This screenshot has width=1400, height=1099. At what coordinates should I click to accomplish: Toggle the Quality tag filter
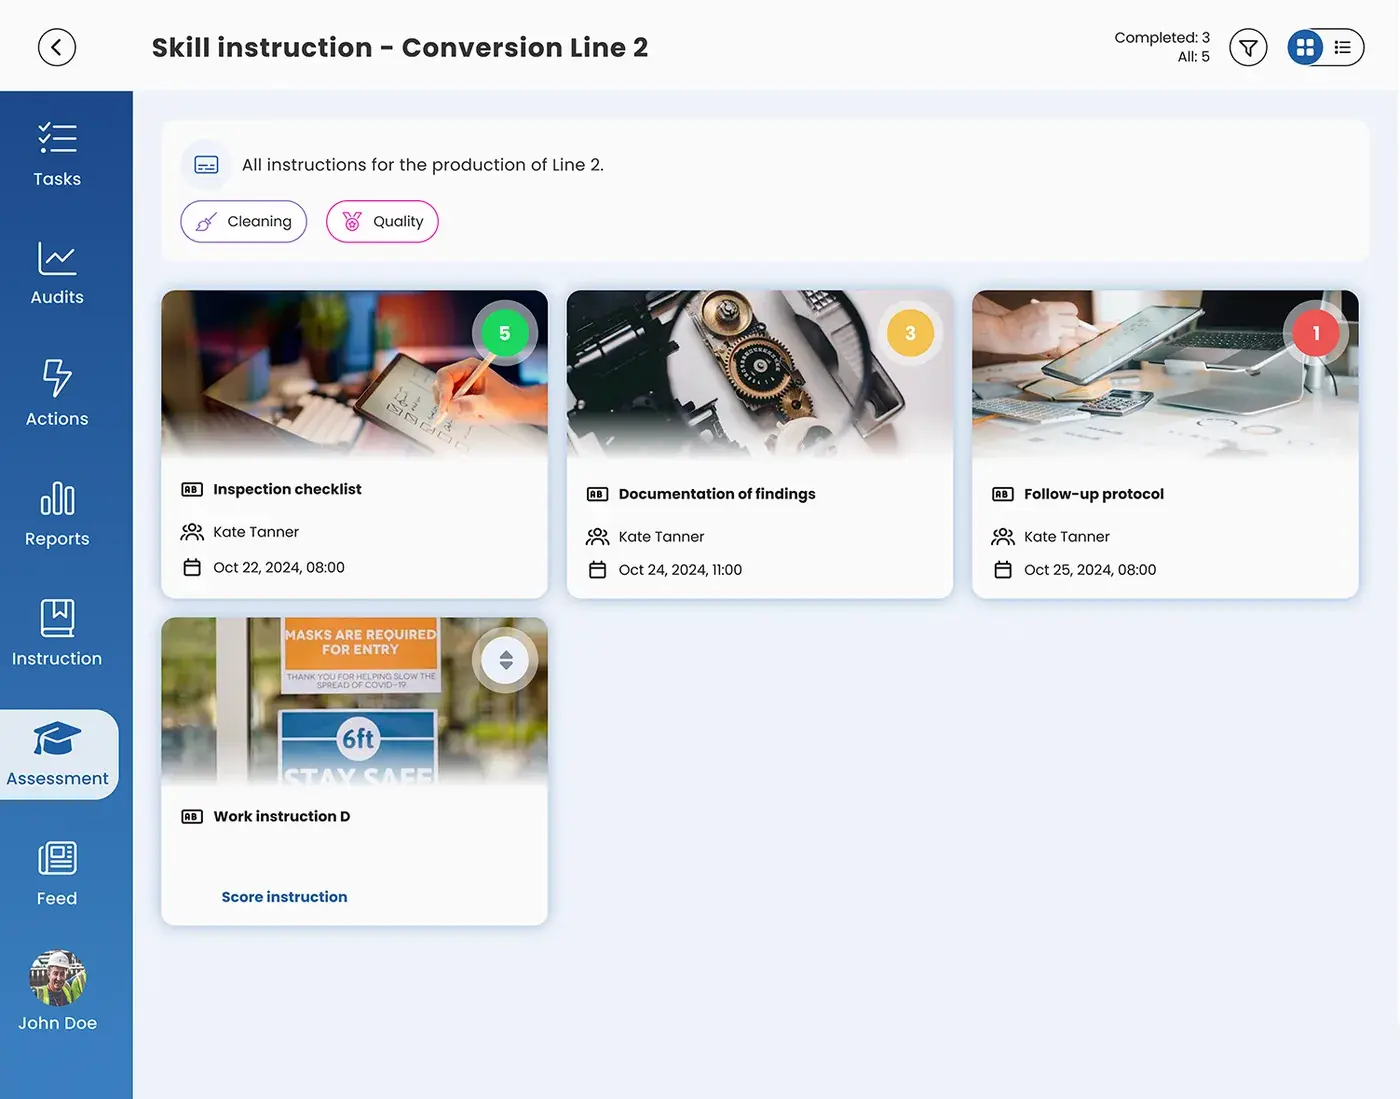click(x=382, y=222)
